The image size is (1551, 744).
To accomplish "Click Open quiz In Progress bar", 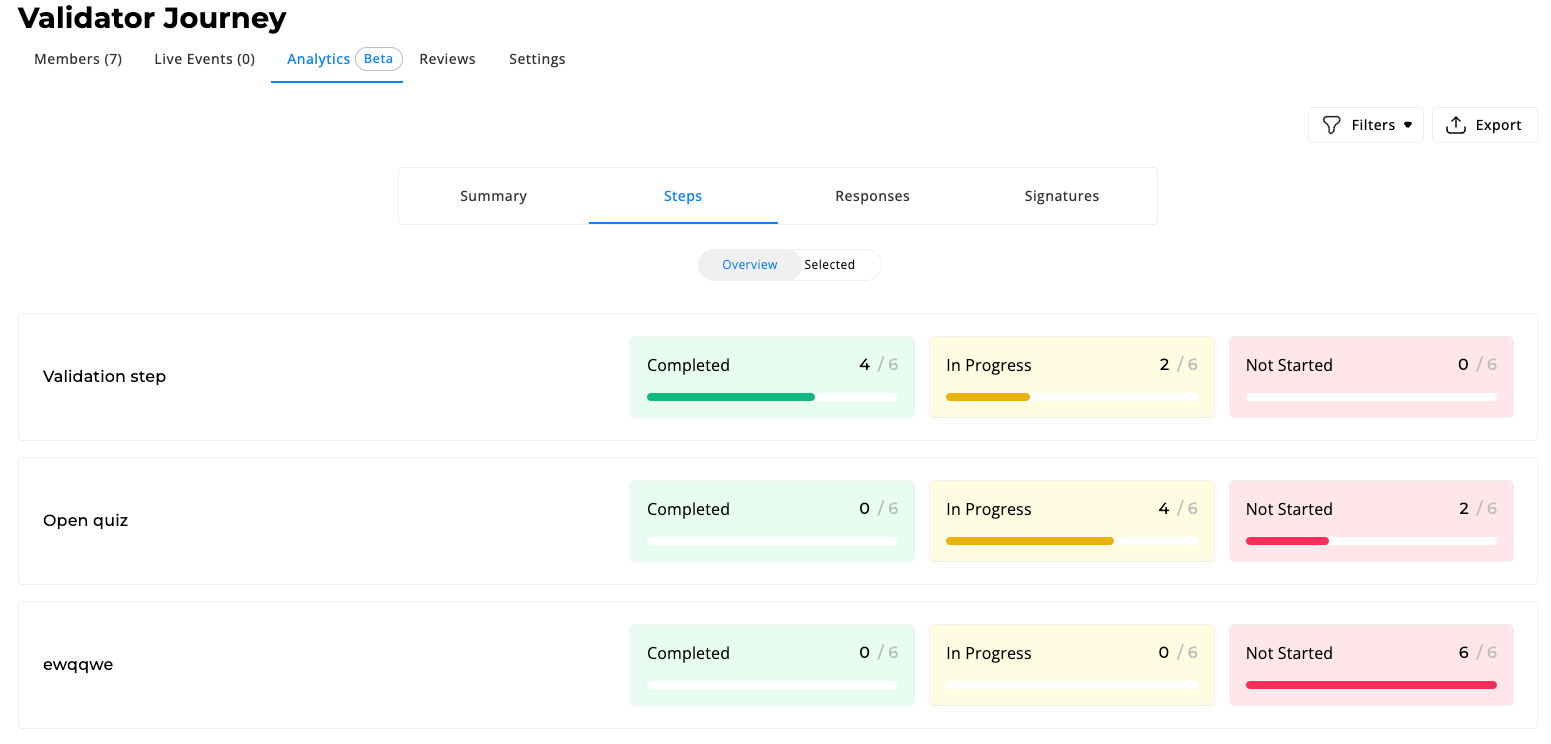I will pos(1071,541).
